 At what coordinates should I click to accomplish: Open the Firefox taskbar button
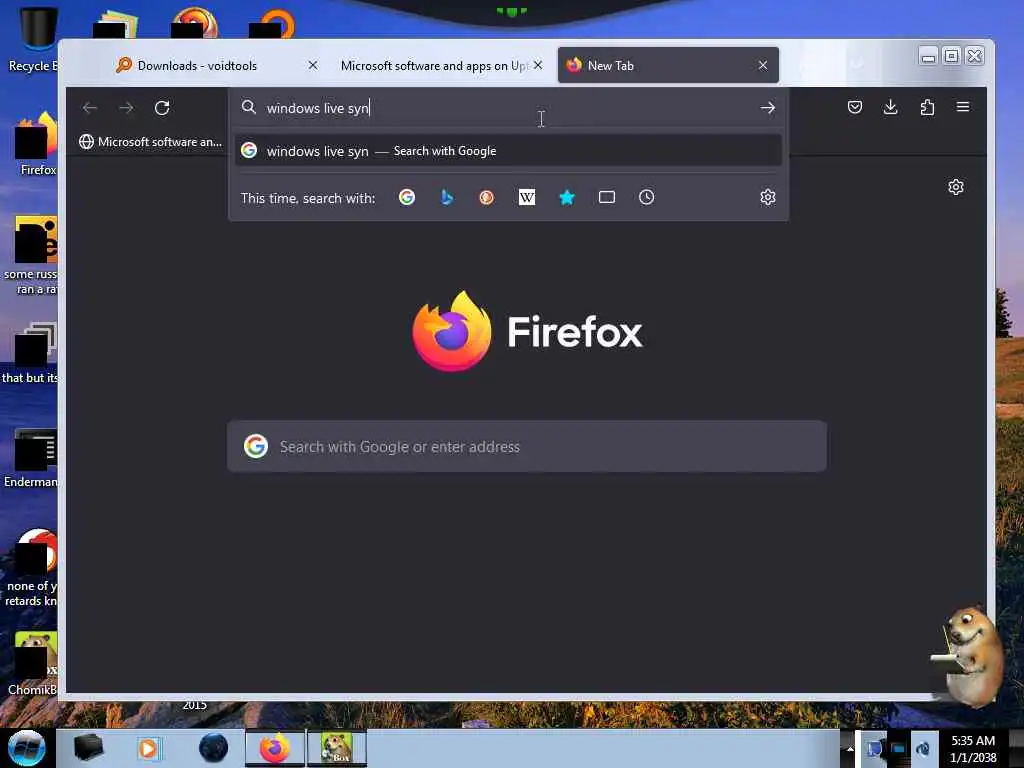(275, 748)
